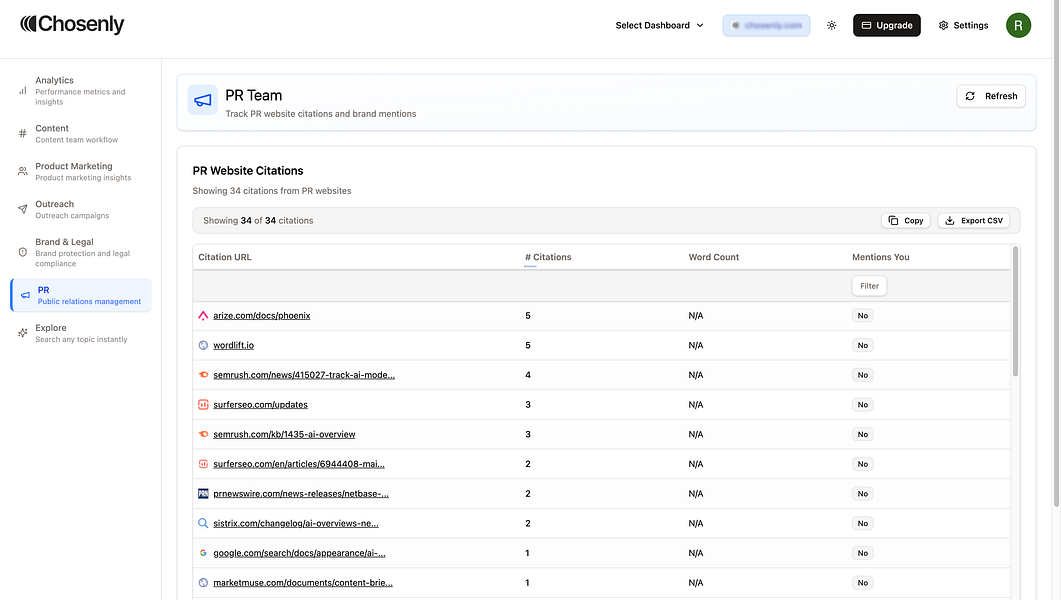This screenshot has width=1061, height=600.
Task: Click the prnewswire.com favicon icon
Action: point(203,494)
